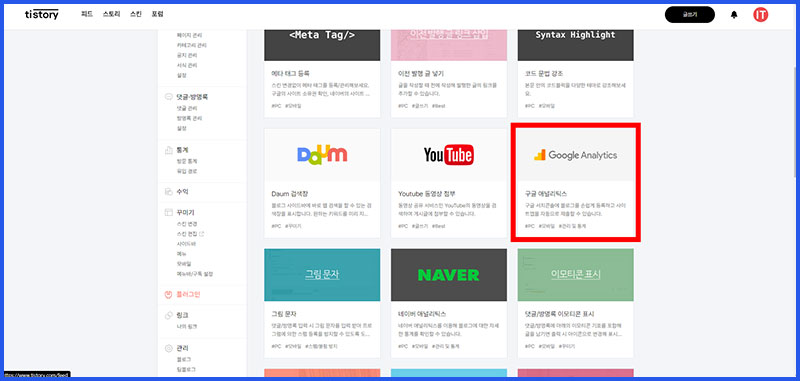Screen dimensions: 800x381
Task: Click the #꾸미기 tag on Daum 검색창 card
Action: point(293,226)
